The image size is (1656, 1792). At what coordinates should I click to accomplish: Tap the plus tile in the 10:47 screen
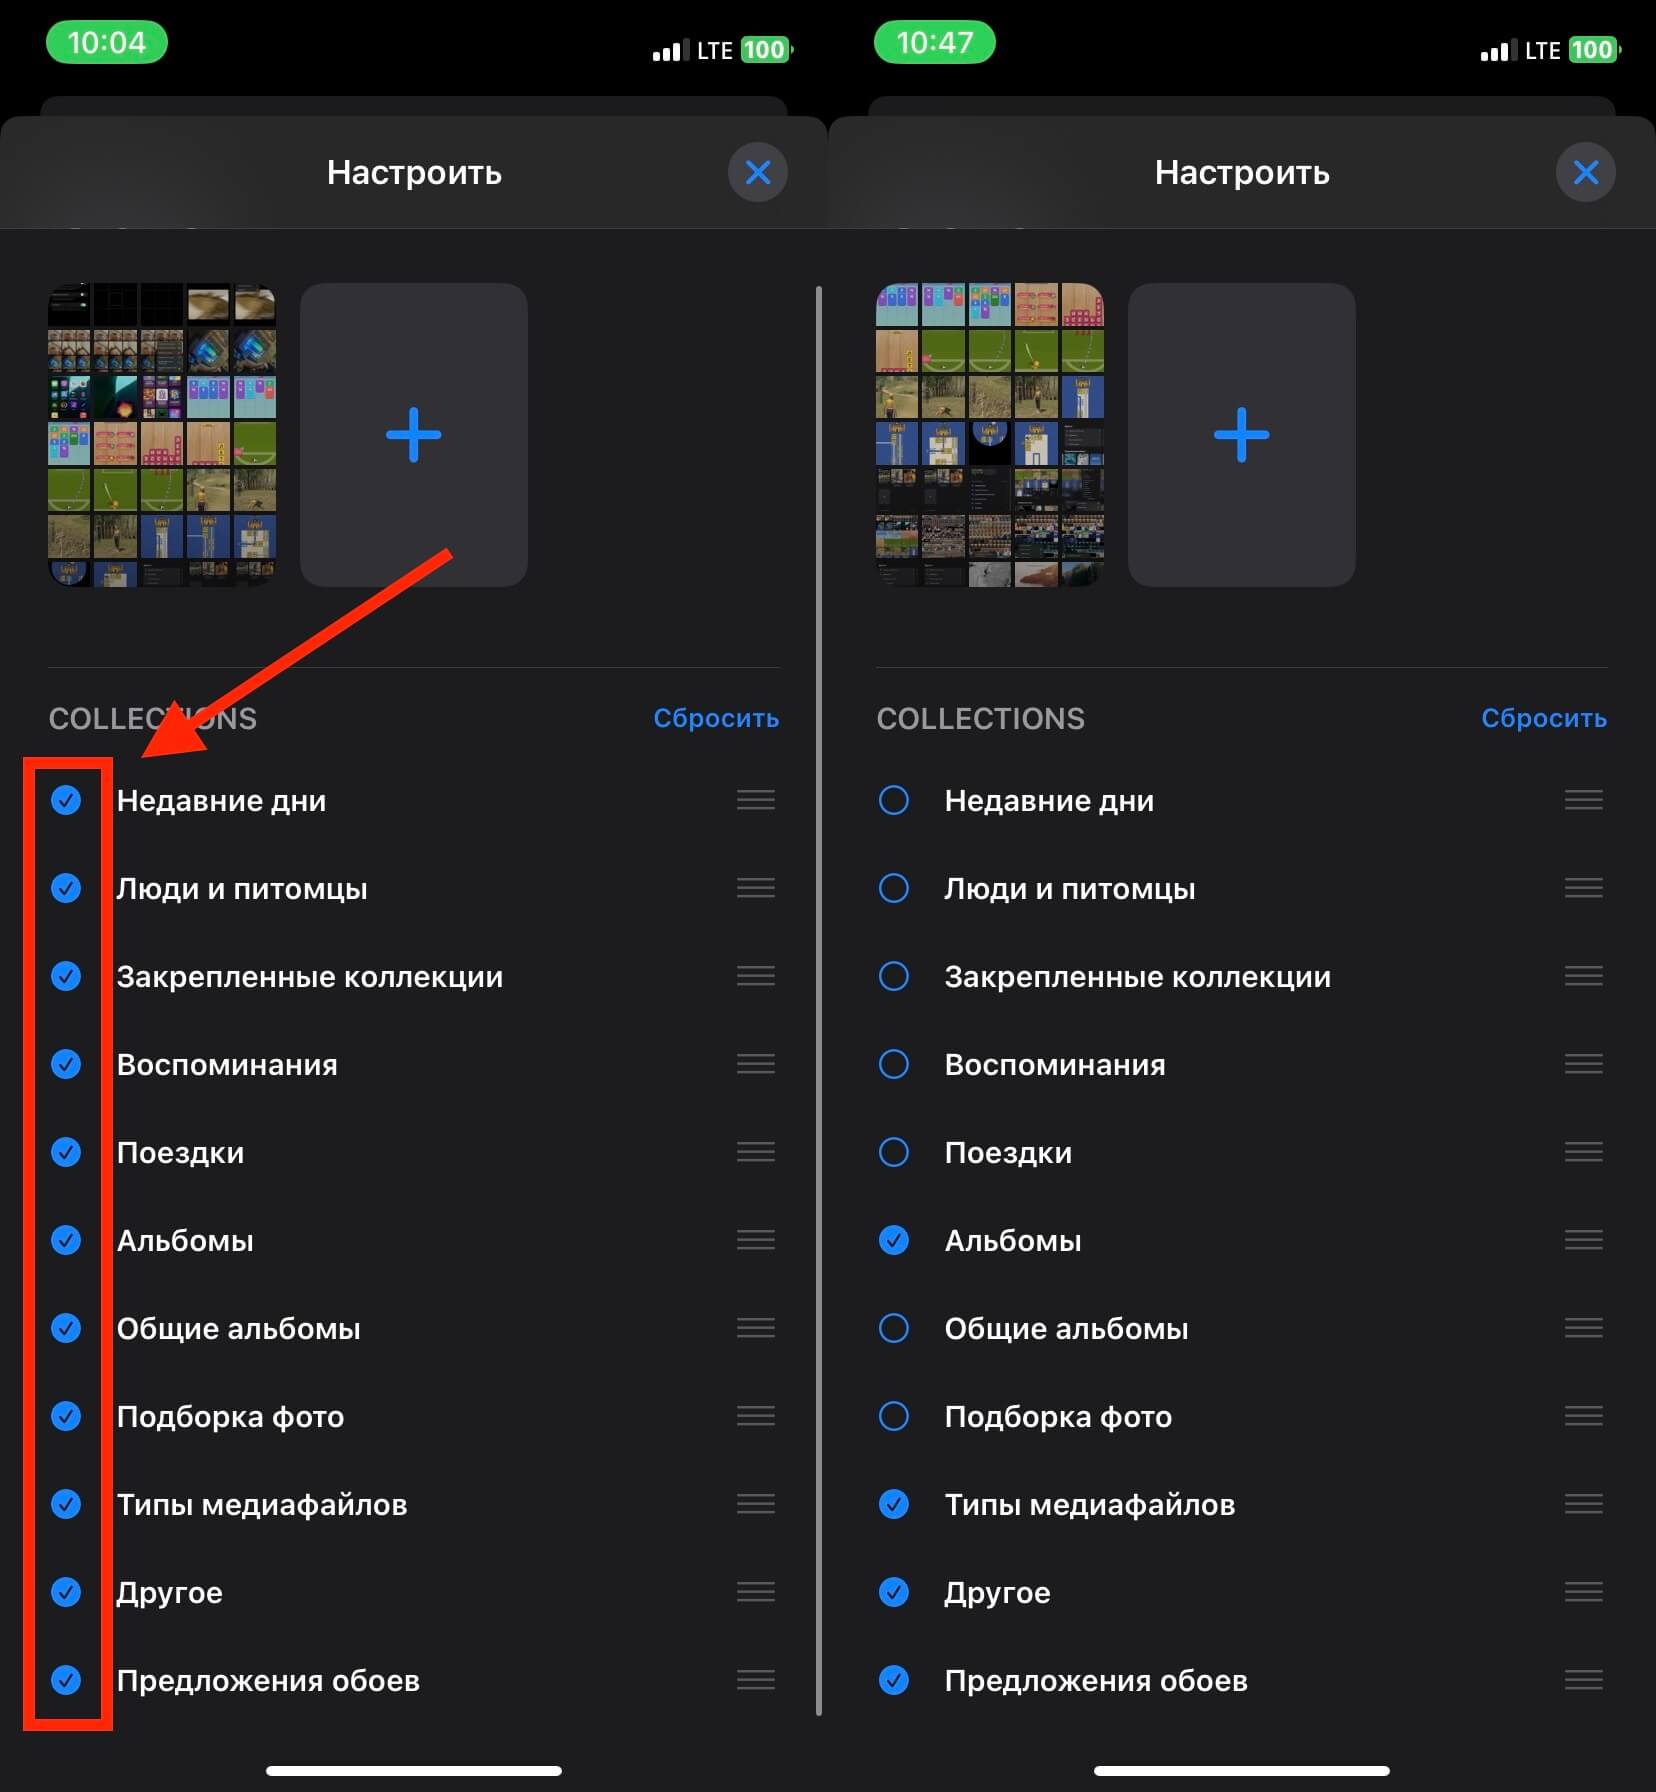pyautogui.click(x=1241, y=435)
